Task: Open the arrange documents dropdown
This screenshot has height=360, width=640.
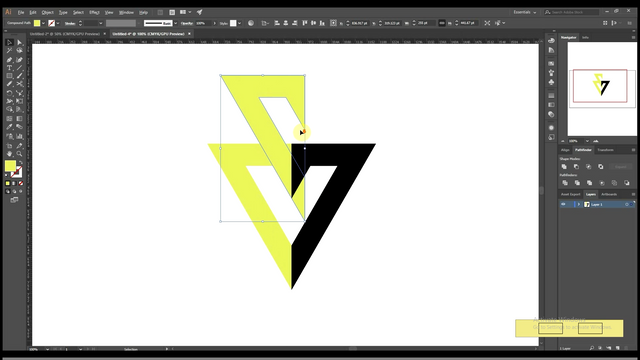Action: pos(184,12)
